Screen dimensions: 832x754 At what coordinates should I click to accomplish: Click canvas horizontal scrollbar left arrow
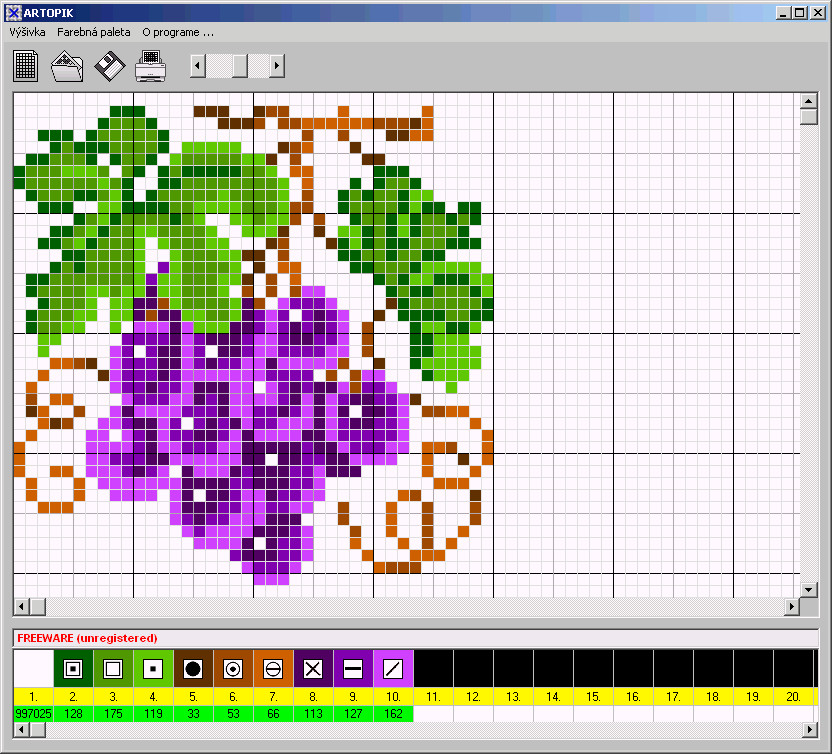pyautogui.click(x=21, y=606)
